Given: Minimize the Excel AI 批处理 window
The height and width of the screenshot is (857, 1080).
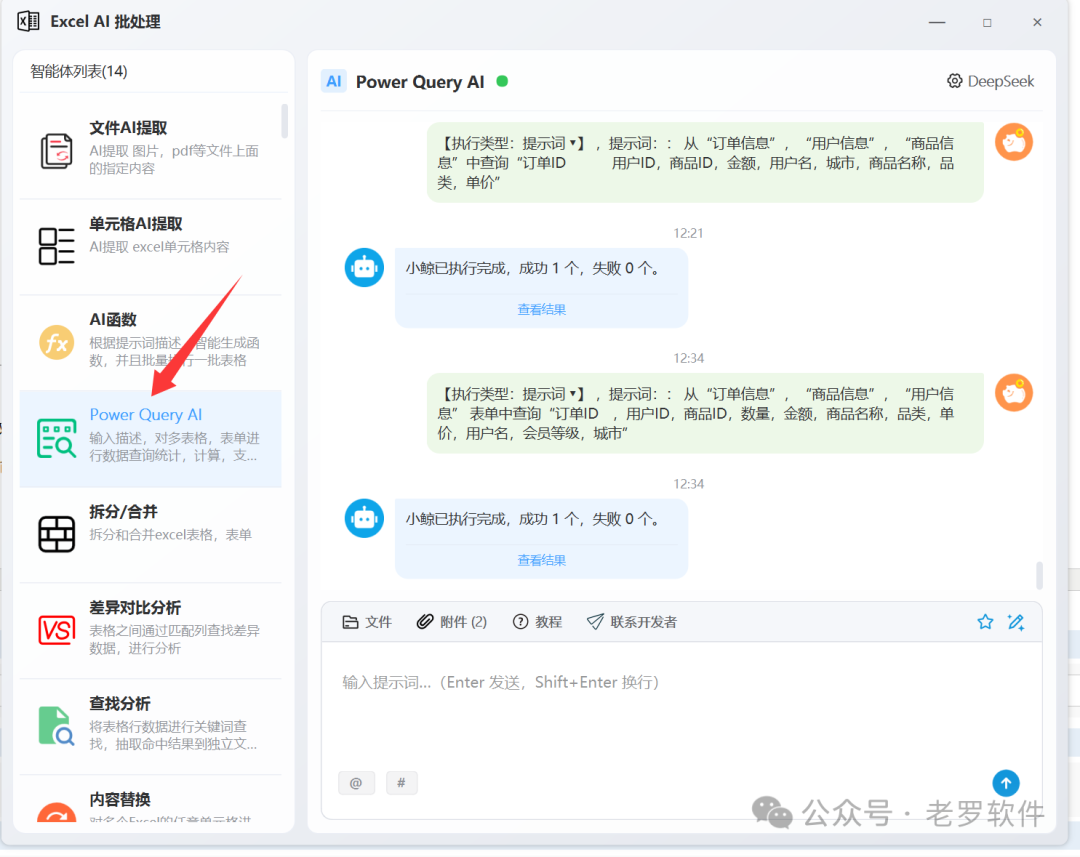Looking at the screenshot, I should (937, 22).
